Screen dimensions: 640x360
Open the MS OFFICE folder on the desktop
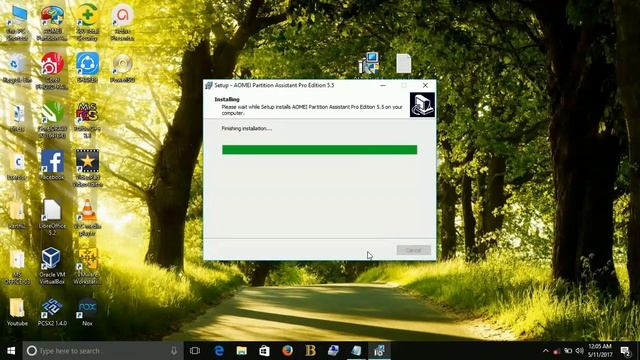pyautogui.click(x=17, y=266)
